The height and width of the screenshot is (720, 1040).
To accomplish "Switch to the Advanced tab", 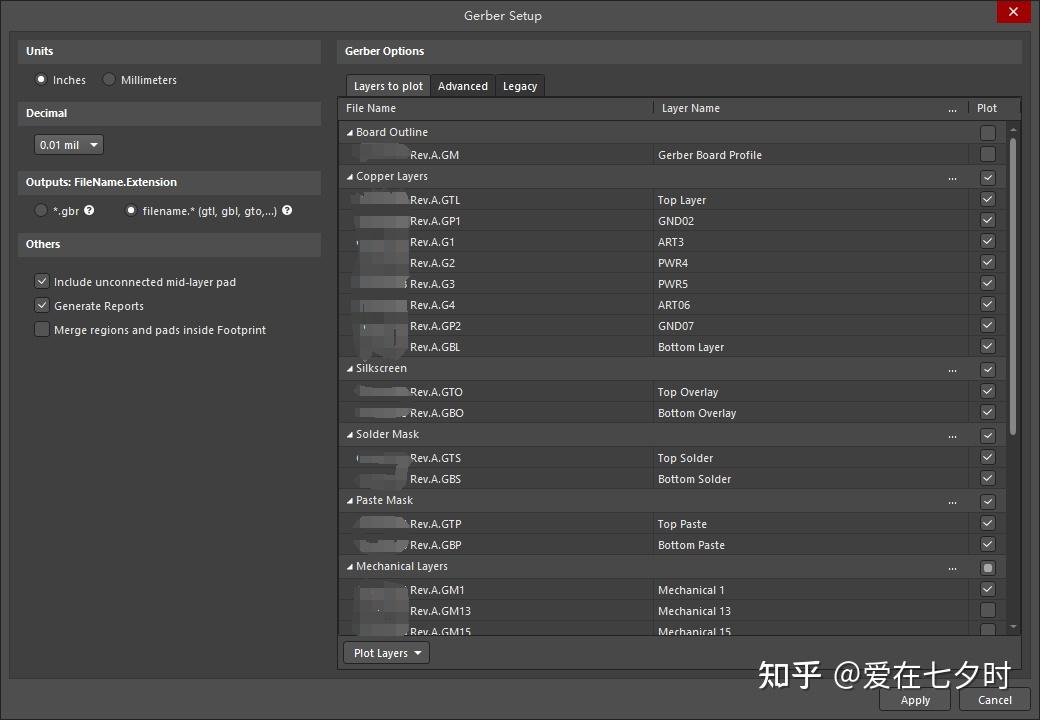I will tap(463, 86).
